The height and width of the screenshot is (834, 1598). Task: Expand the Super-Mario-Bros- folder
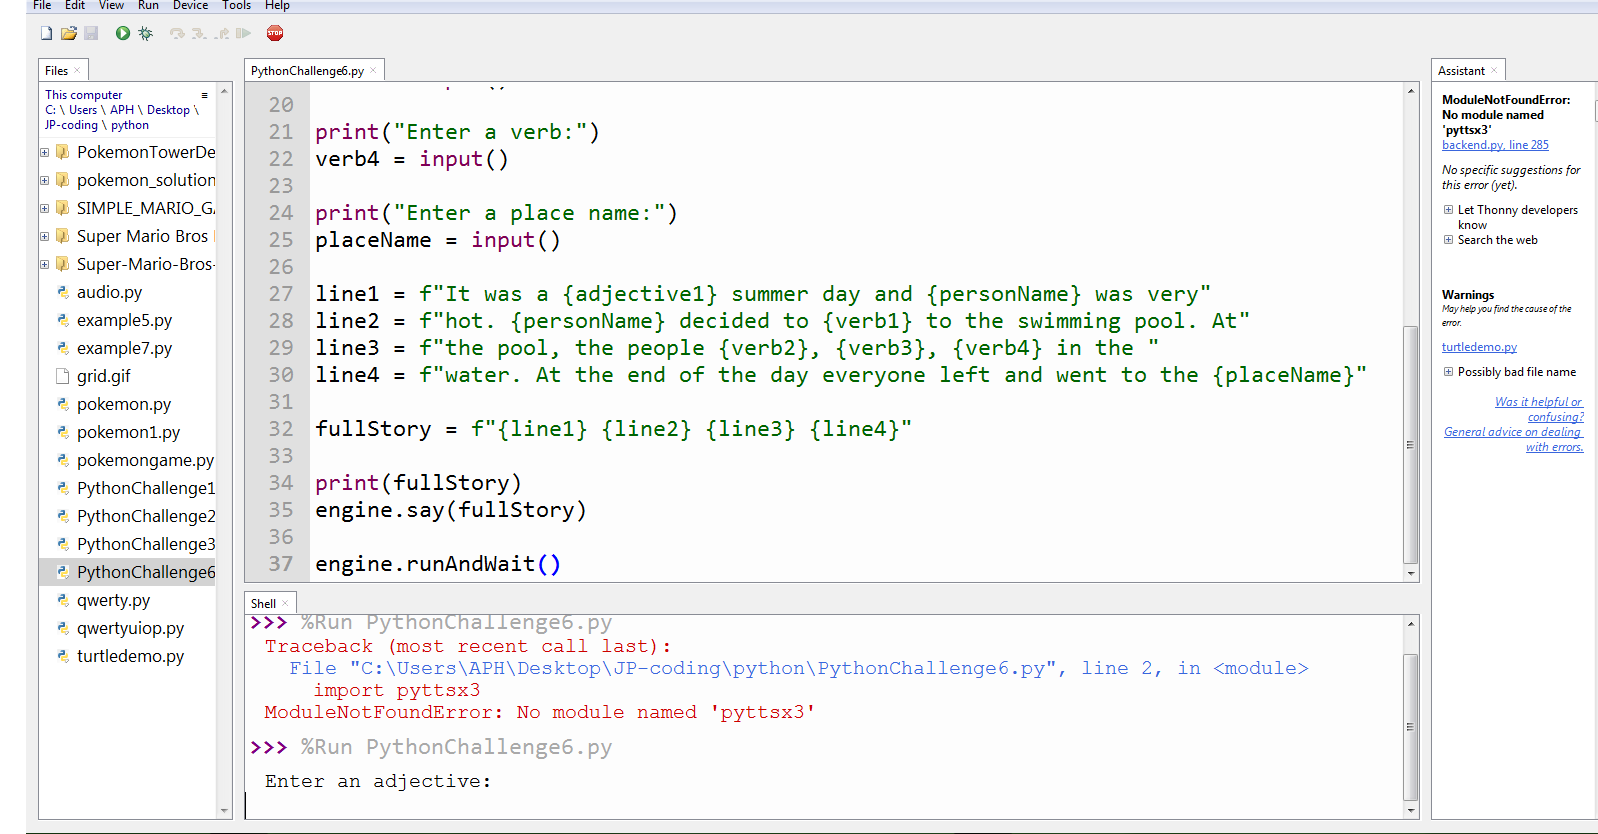click(x=44, y=264)
